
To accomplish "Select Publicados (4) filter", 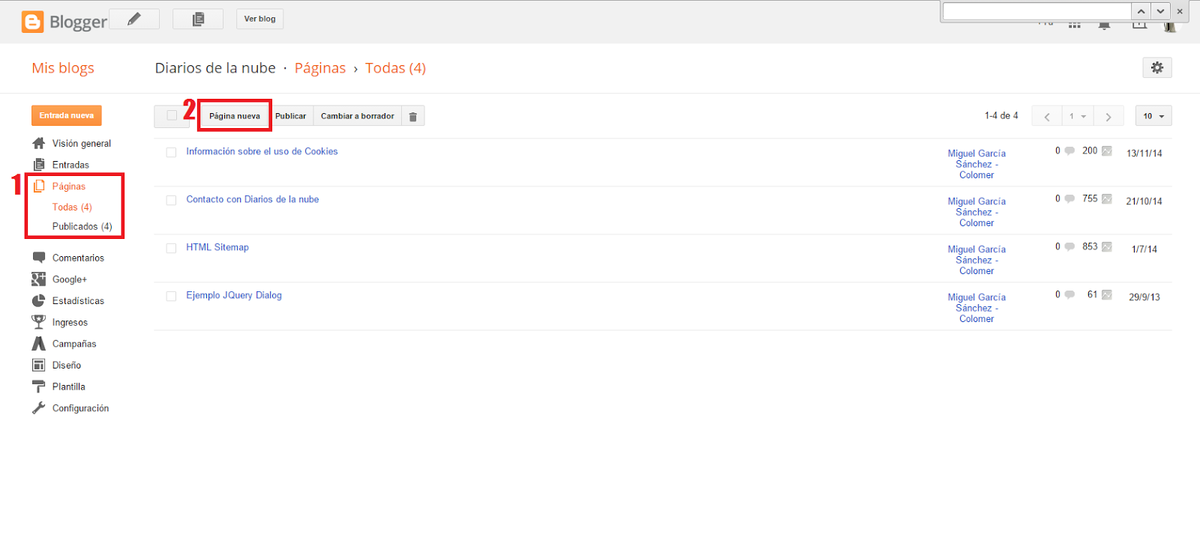I will (x=81, y=226).
